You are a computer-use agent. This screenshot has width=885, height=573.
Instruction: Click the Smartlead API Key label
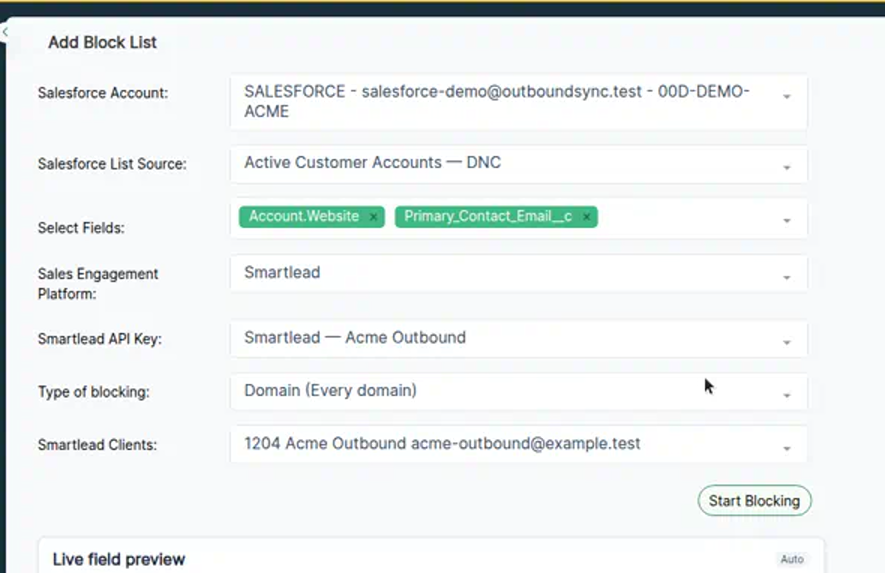click(x=100, y=339)
